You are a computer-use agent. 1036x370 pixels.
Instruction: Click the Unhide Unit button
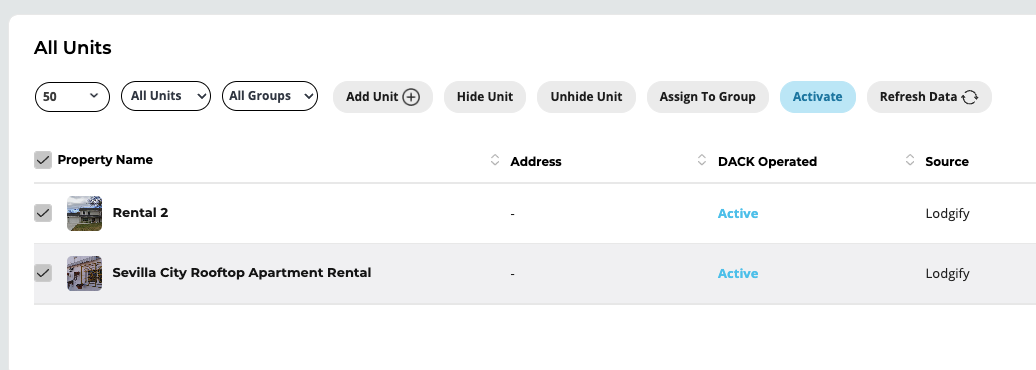pos(586,97)
